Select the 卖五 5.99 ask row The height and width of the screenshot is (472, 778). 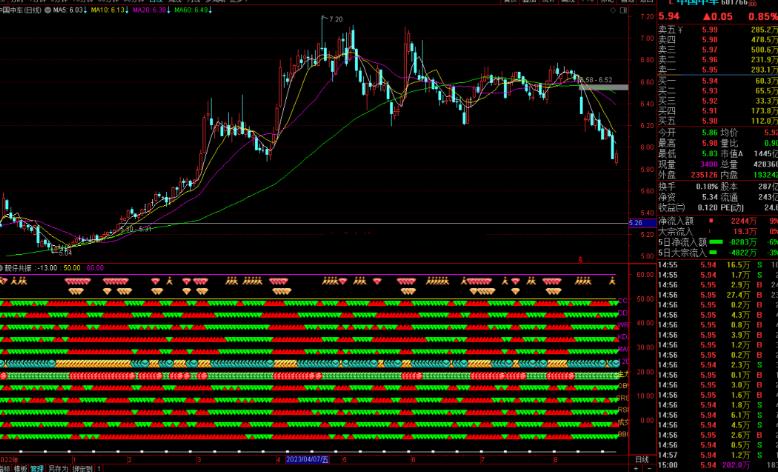click(718, 30)
